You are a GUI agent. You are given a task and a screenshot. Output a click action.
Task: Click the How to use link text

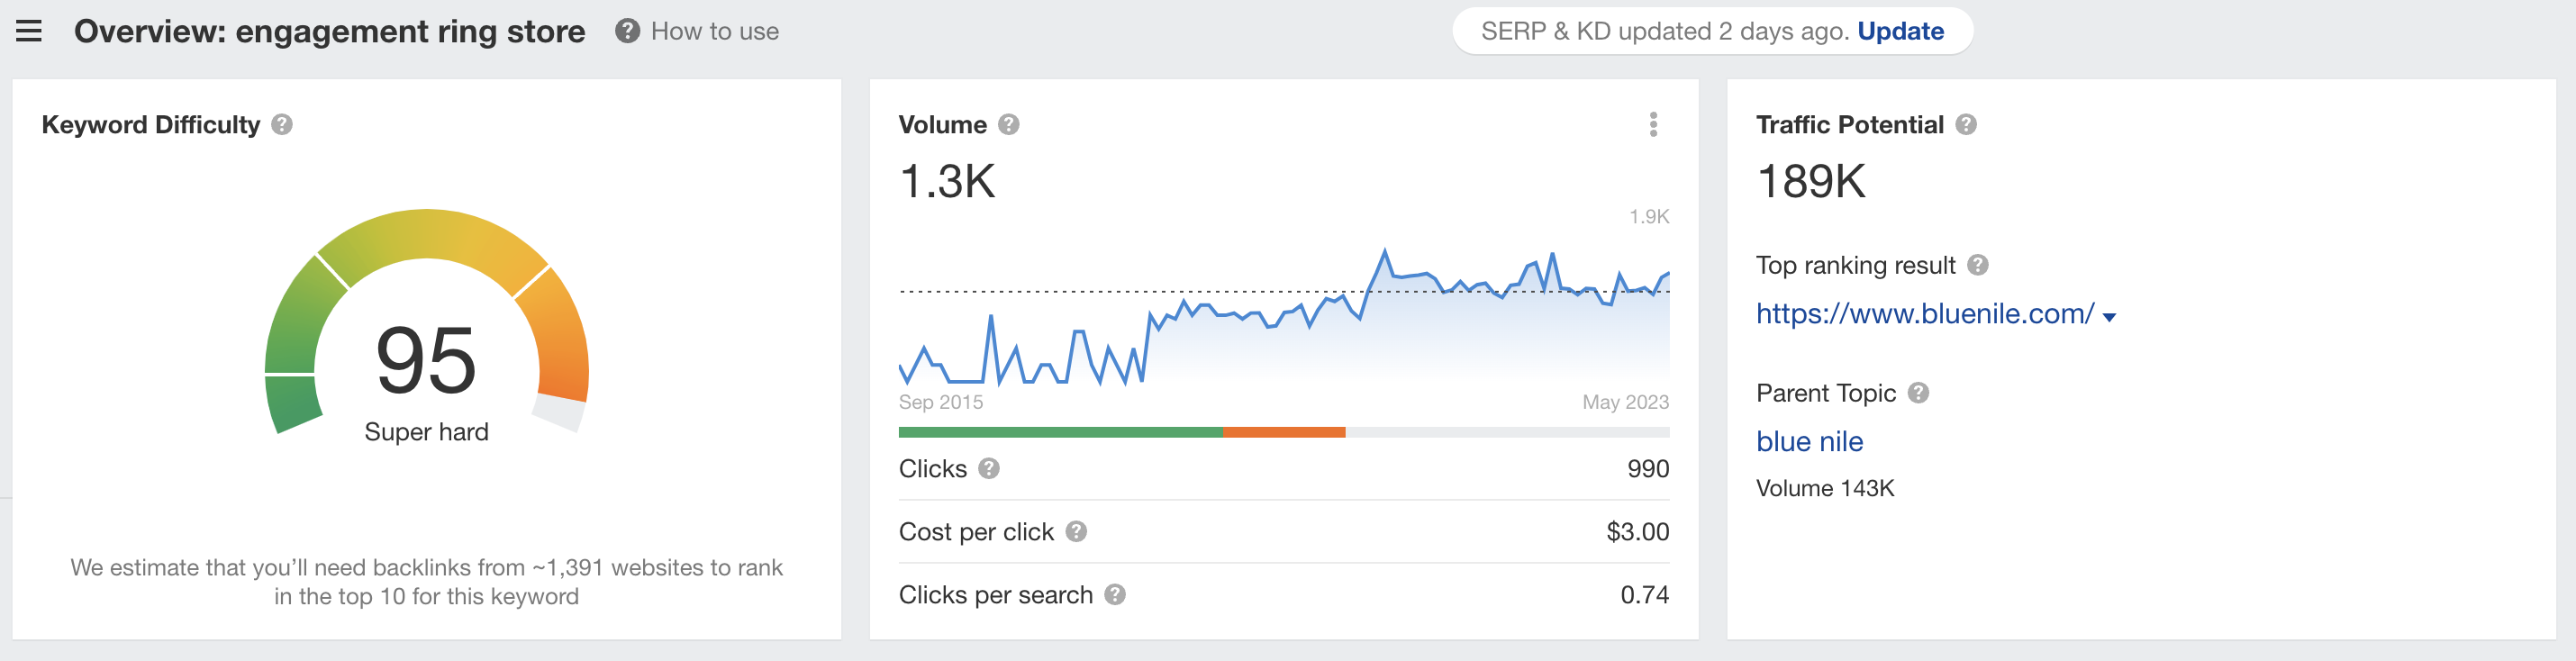(x=714, y=32)
